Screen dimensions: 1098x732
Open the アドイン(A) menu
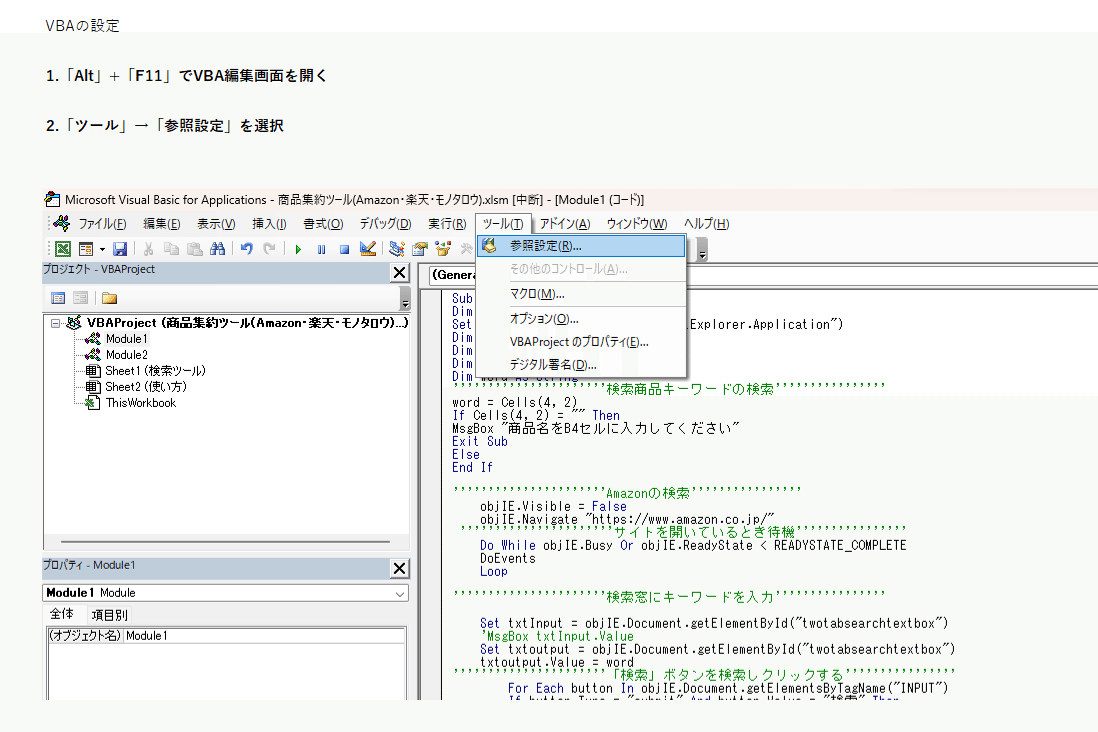pos(564,223)
